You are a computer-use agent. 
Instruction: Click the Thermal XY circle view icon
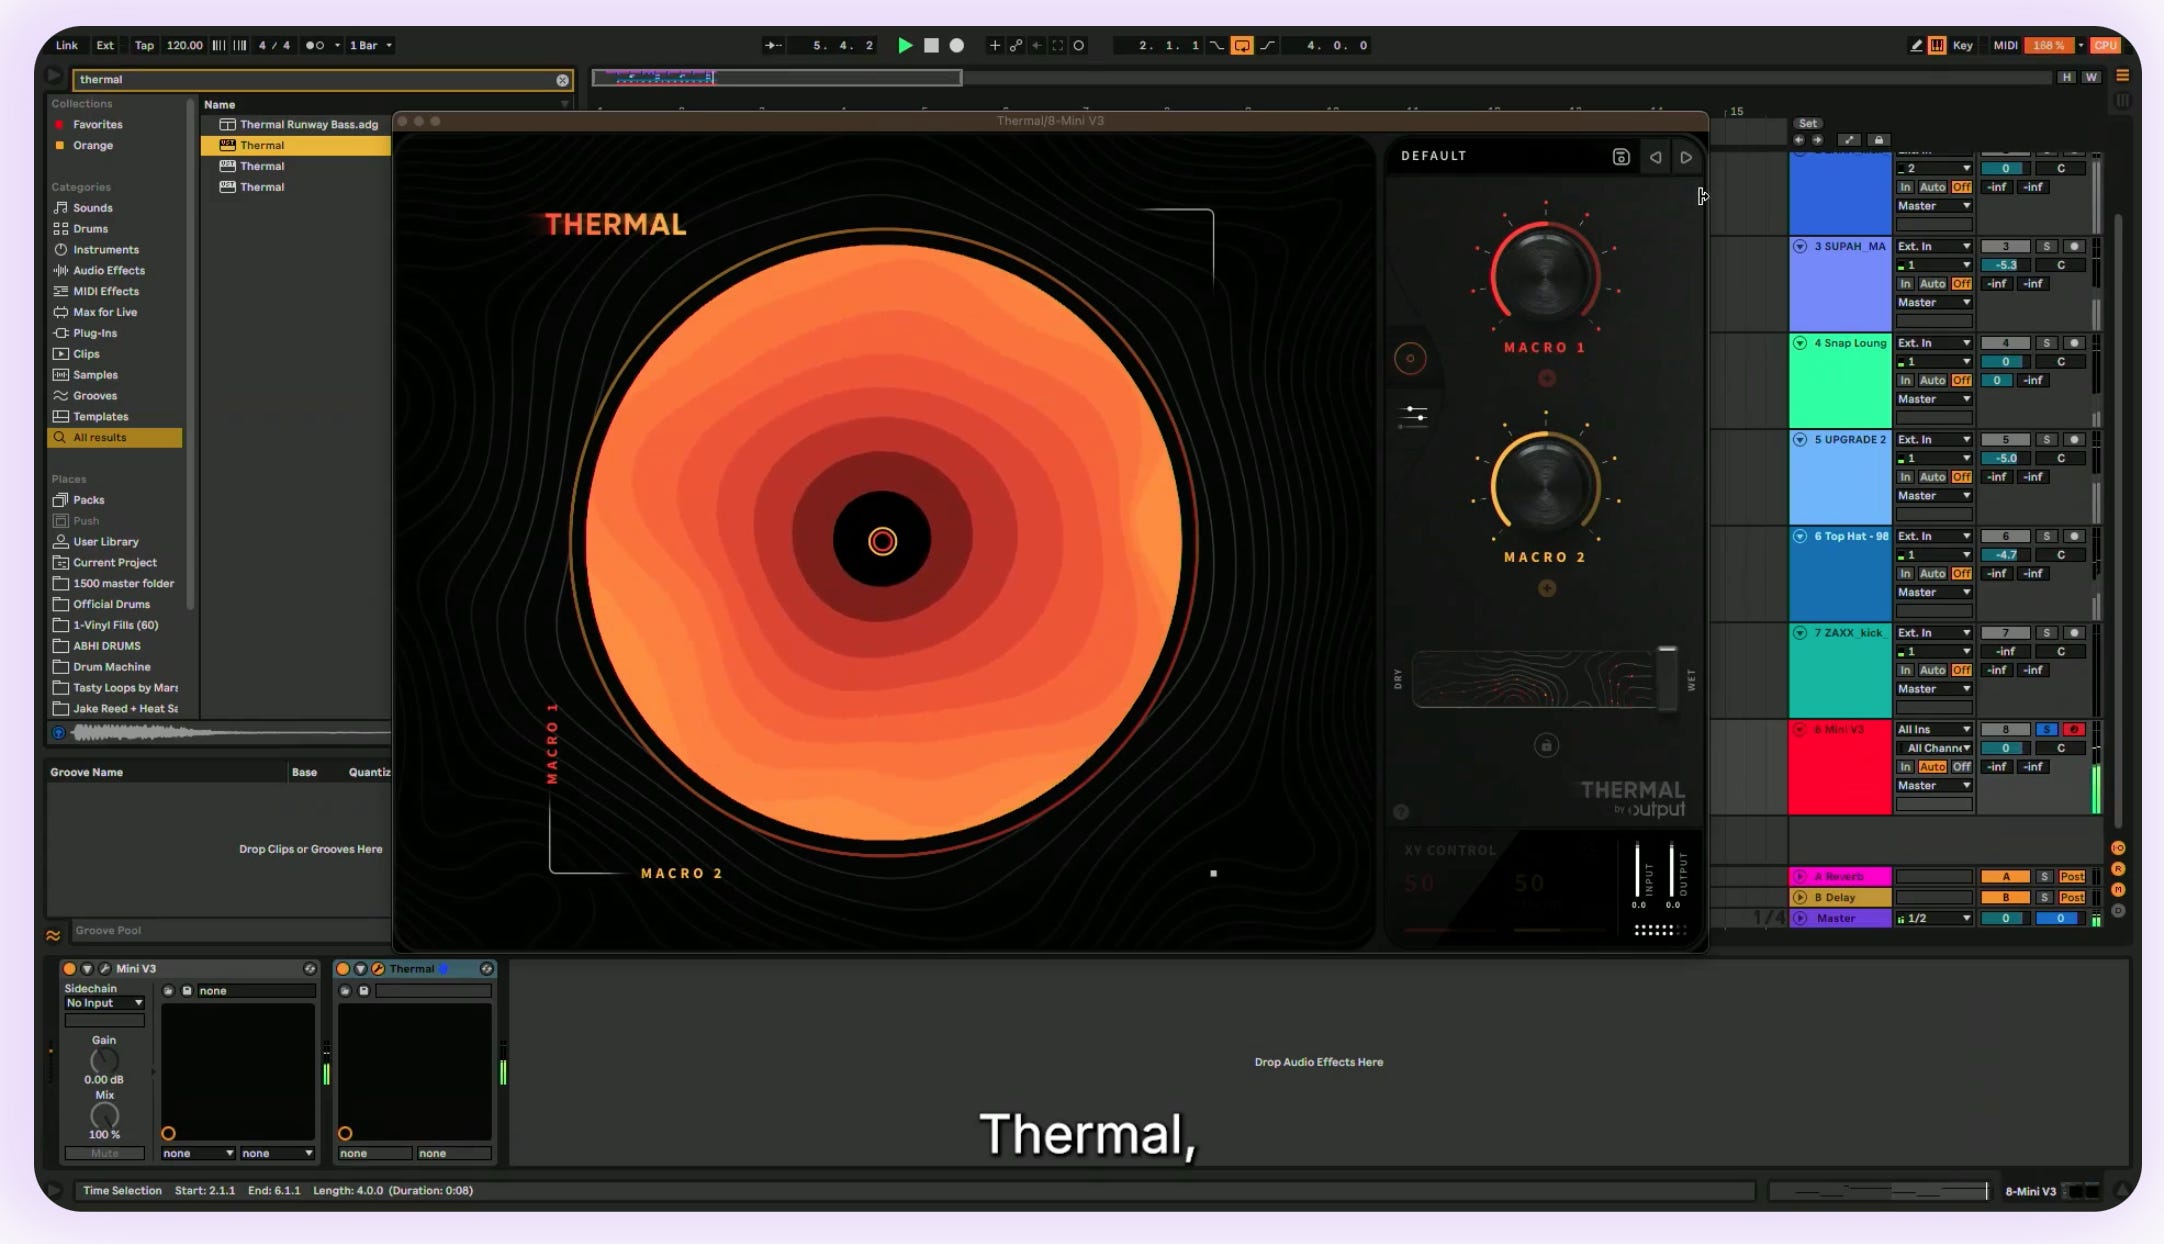tap(1410, 359)
